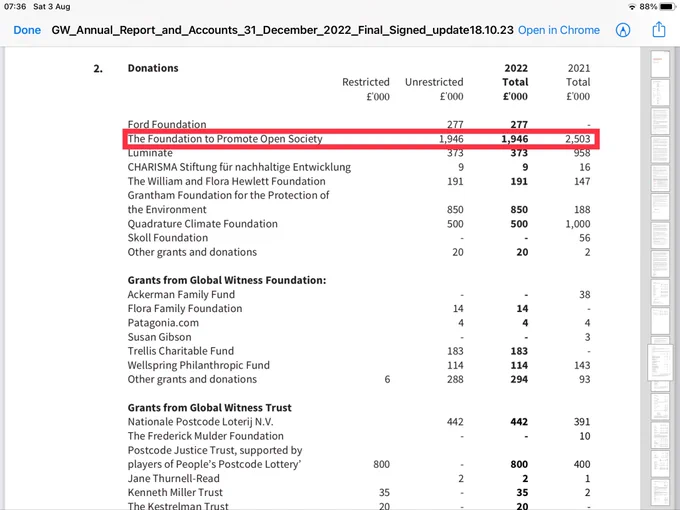Tap the time 07:36 in status bar
680x510 pixels.
tap(15, 7)
